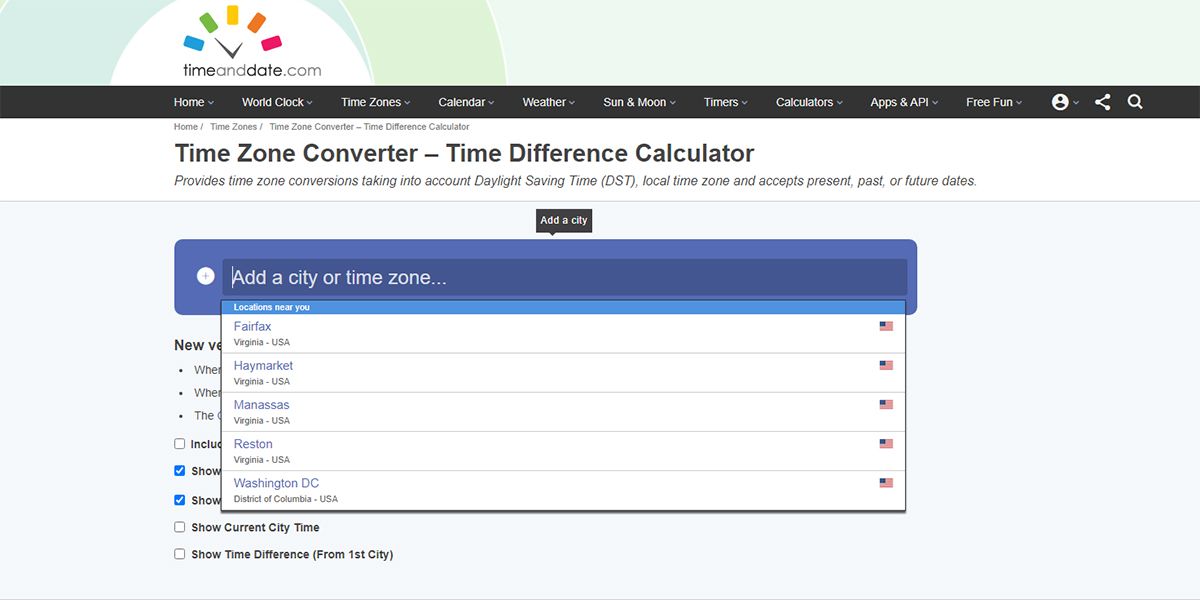Image resolution: width=1200 pixels, height=600 pixels.
Task: Click the US flag beside Reston
Action: (886, 444)
